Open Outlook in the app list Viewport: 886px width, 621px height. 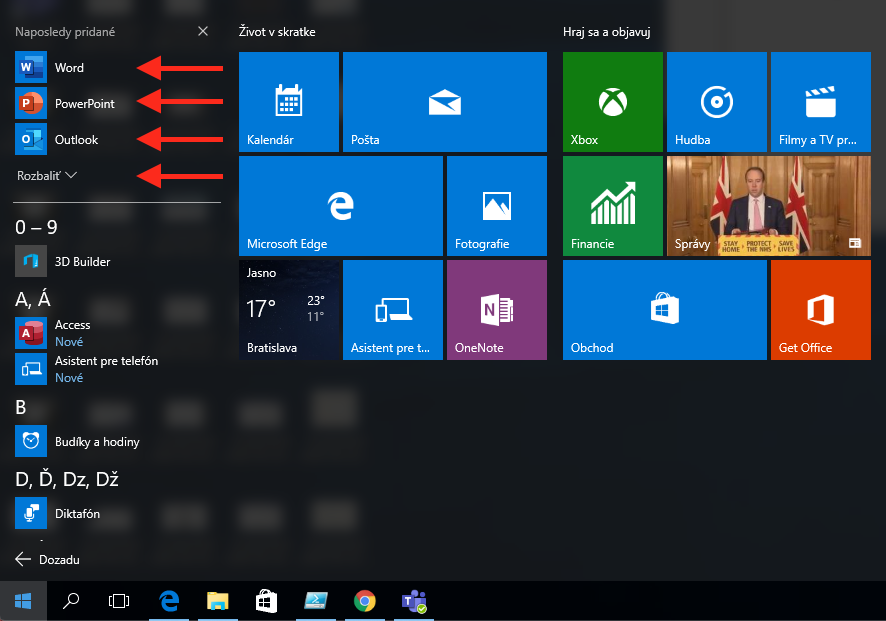click(76, 140)
